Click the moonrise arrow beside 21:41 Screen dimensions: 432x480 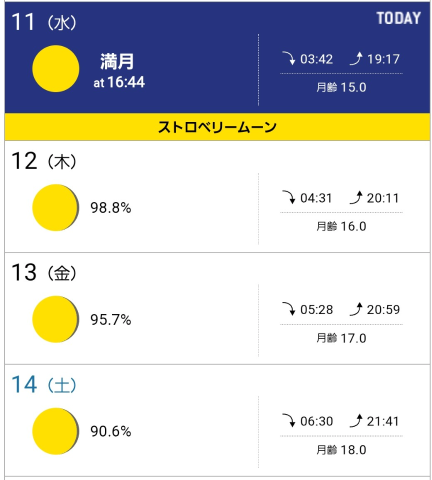pyautogui.click(x=356, y=421)
